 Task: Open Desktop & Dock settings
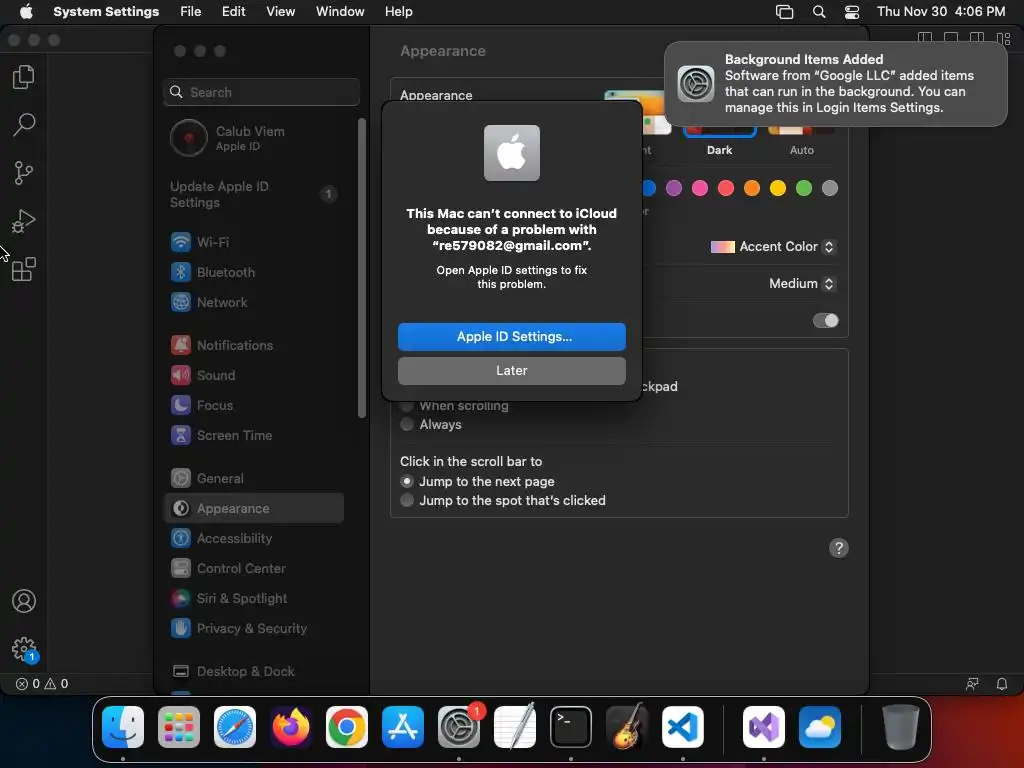pos(254,672)
